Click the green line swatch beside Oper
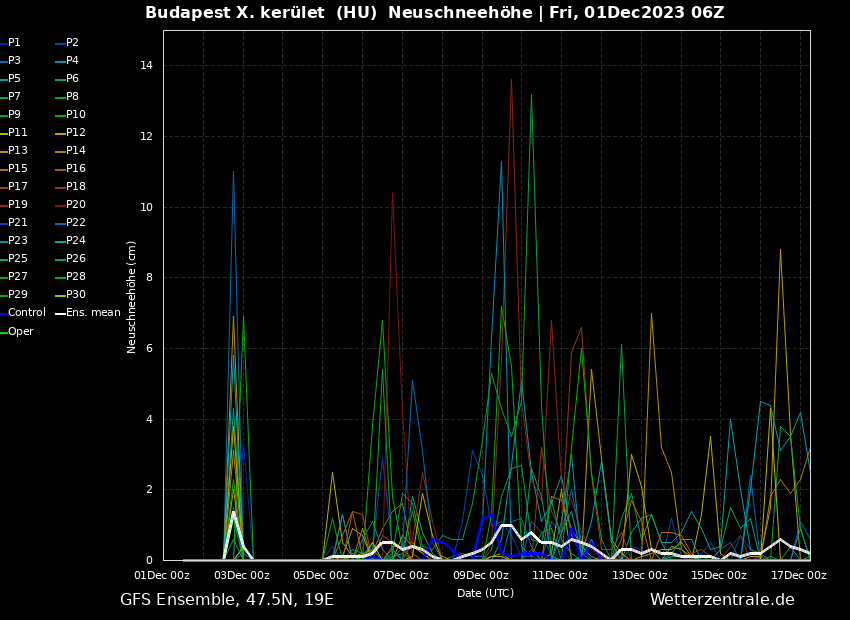The image size is (850, 620). coord(3,332)
